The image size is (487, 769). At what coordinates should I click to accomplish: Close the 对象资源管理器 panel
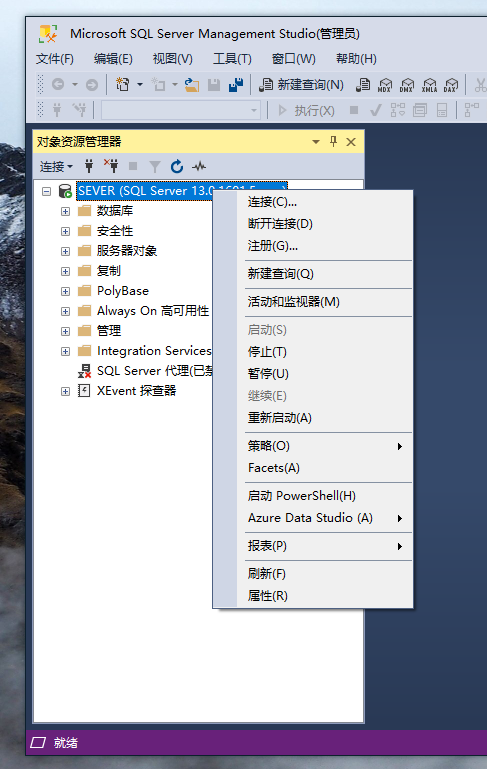pos(351,142)
